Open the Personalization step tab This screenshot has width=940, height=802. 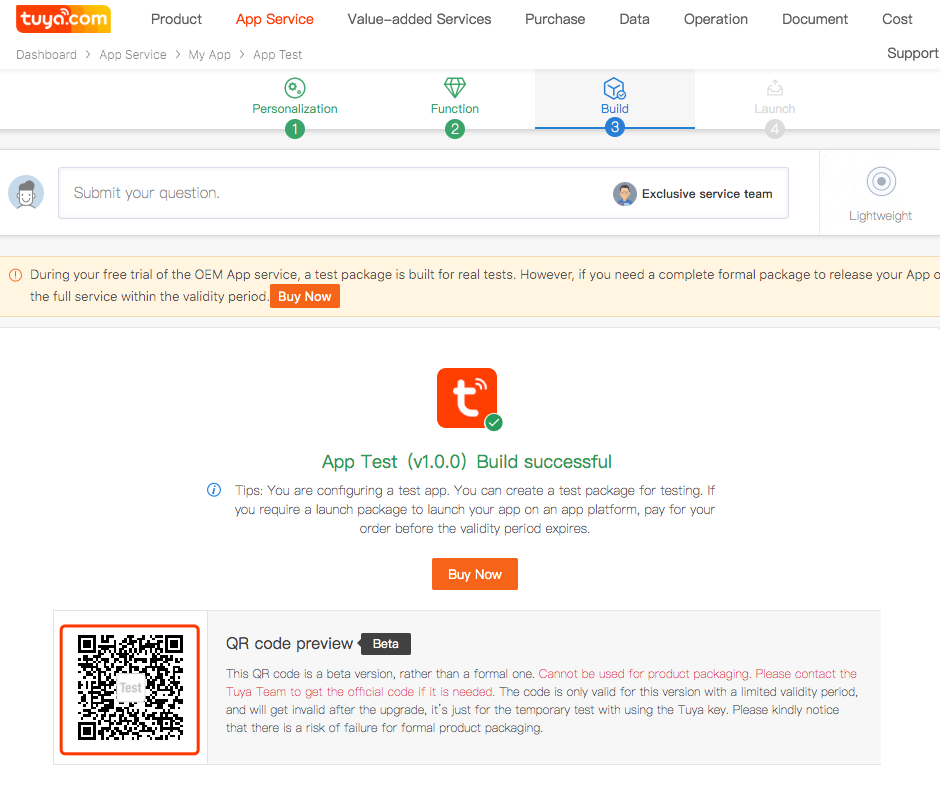point(294,100)
